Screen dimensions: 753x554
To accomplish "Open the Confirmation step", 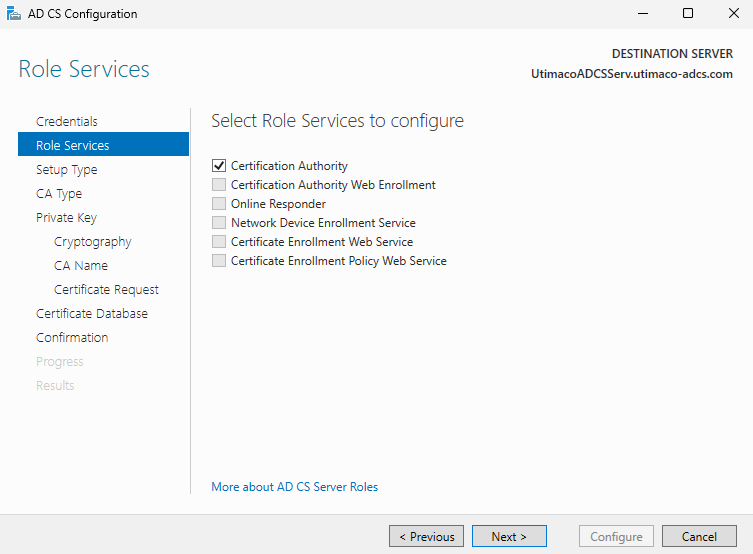I will tap(72, 337).
